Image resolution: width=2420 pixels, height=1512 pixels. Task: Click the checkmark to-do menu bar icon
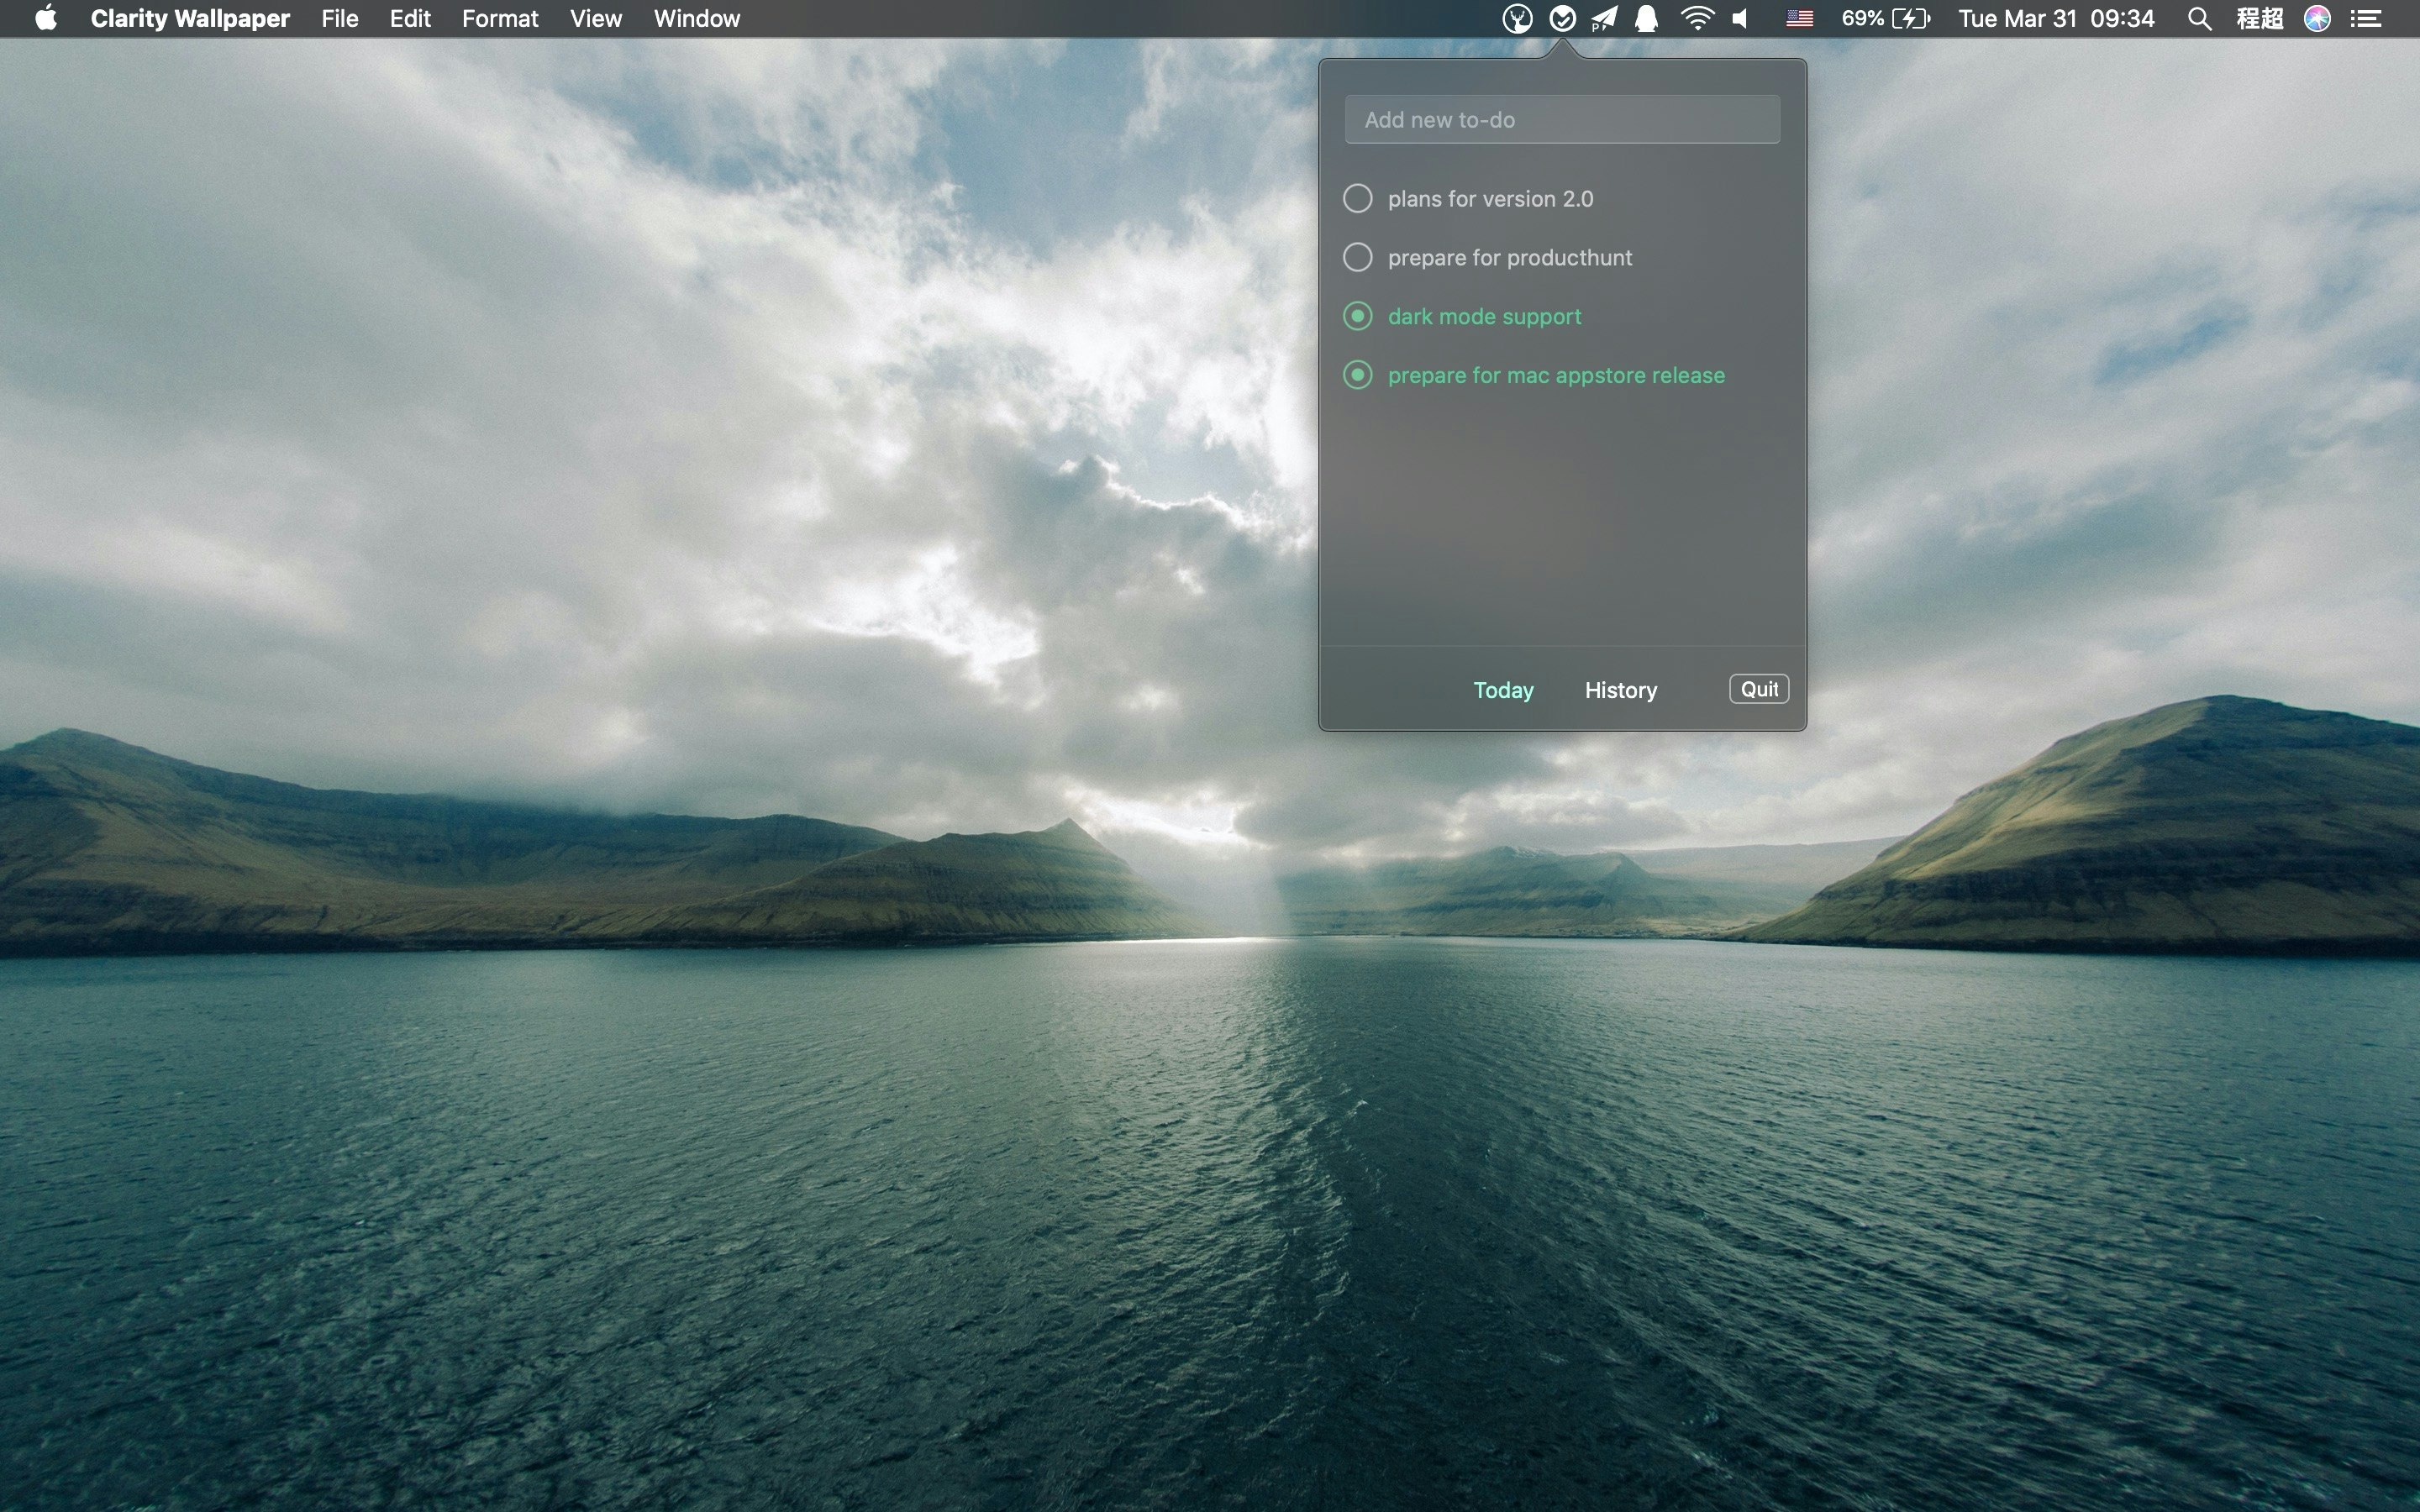1562,19
